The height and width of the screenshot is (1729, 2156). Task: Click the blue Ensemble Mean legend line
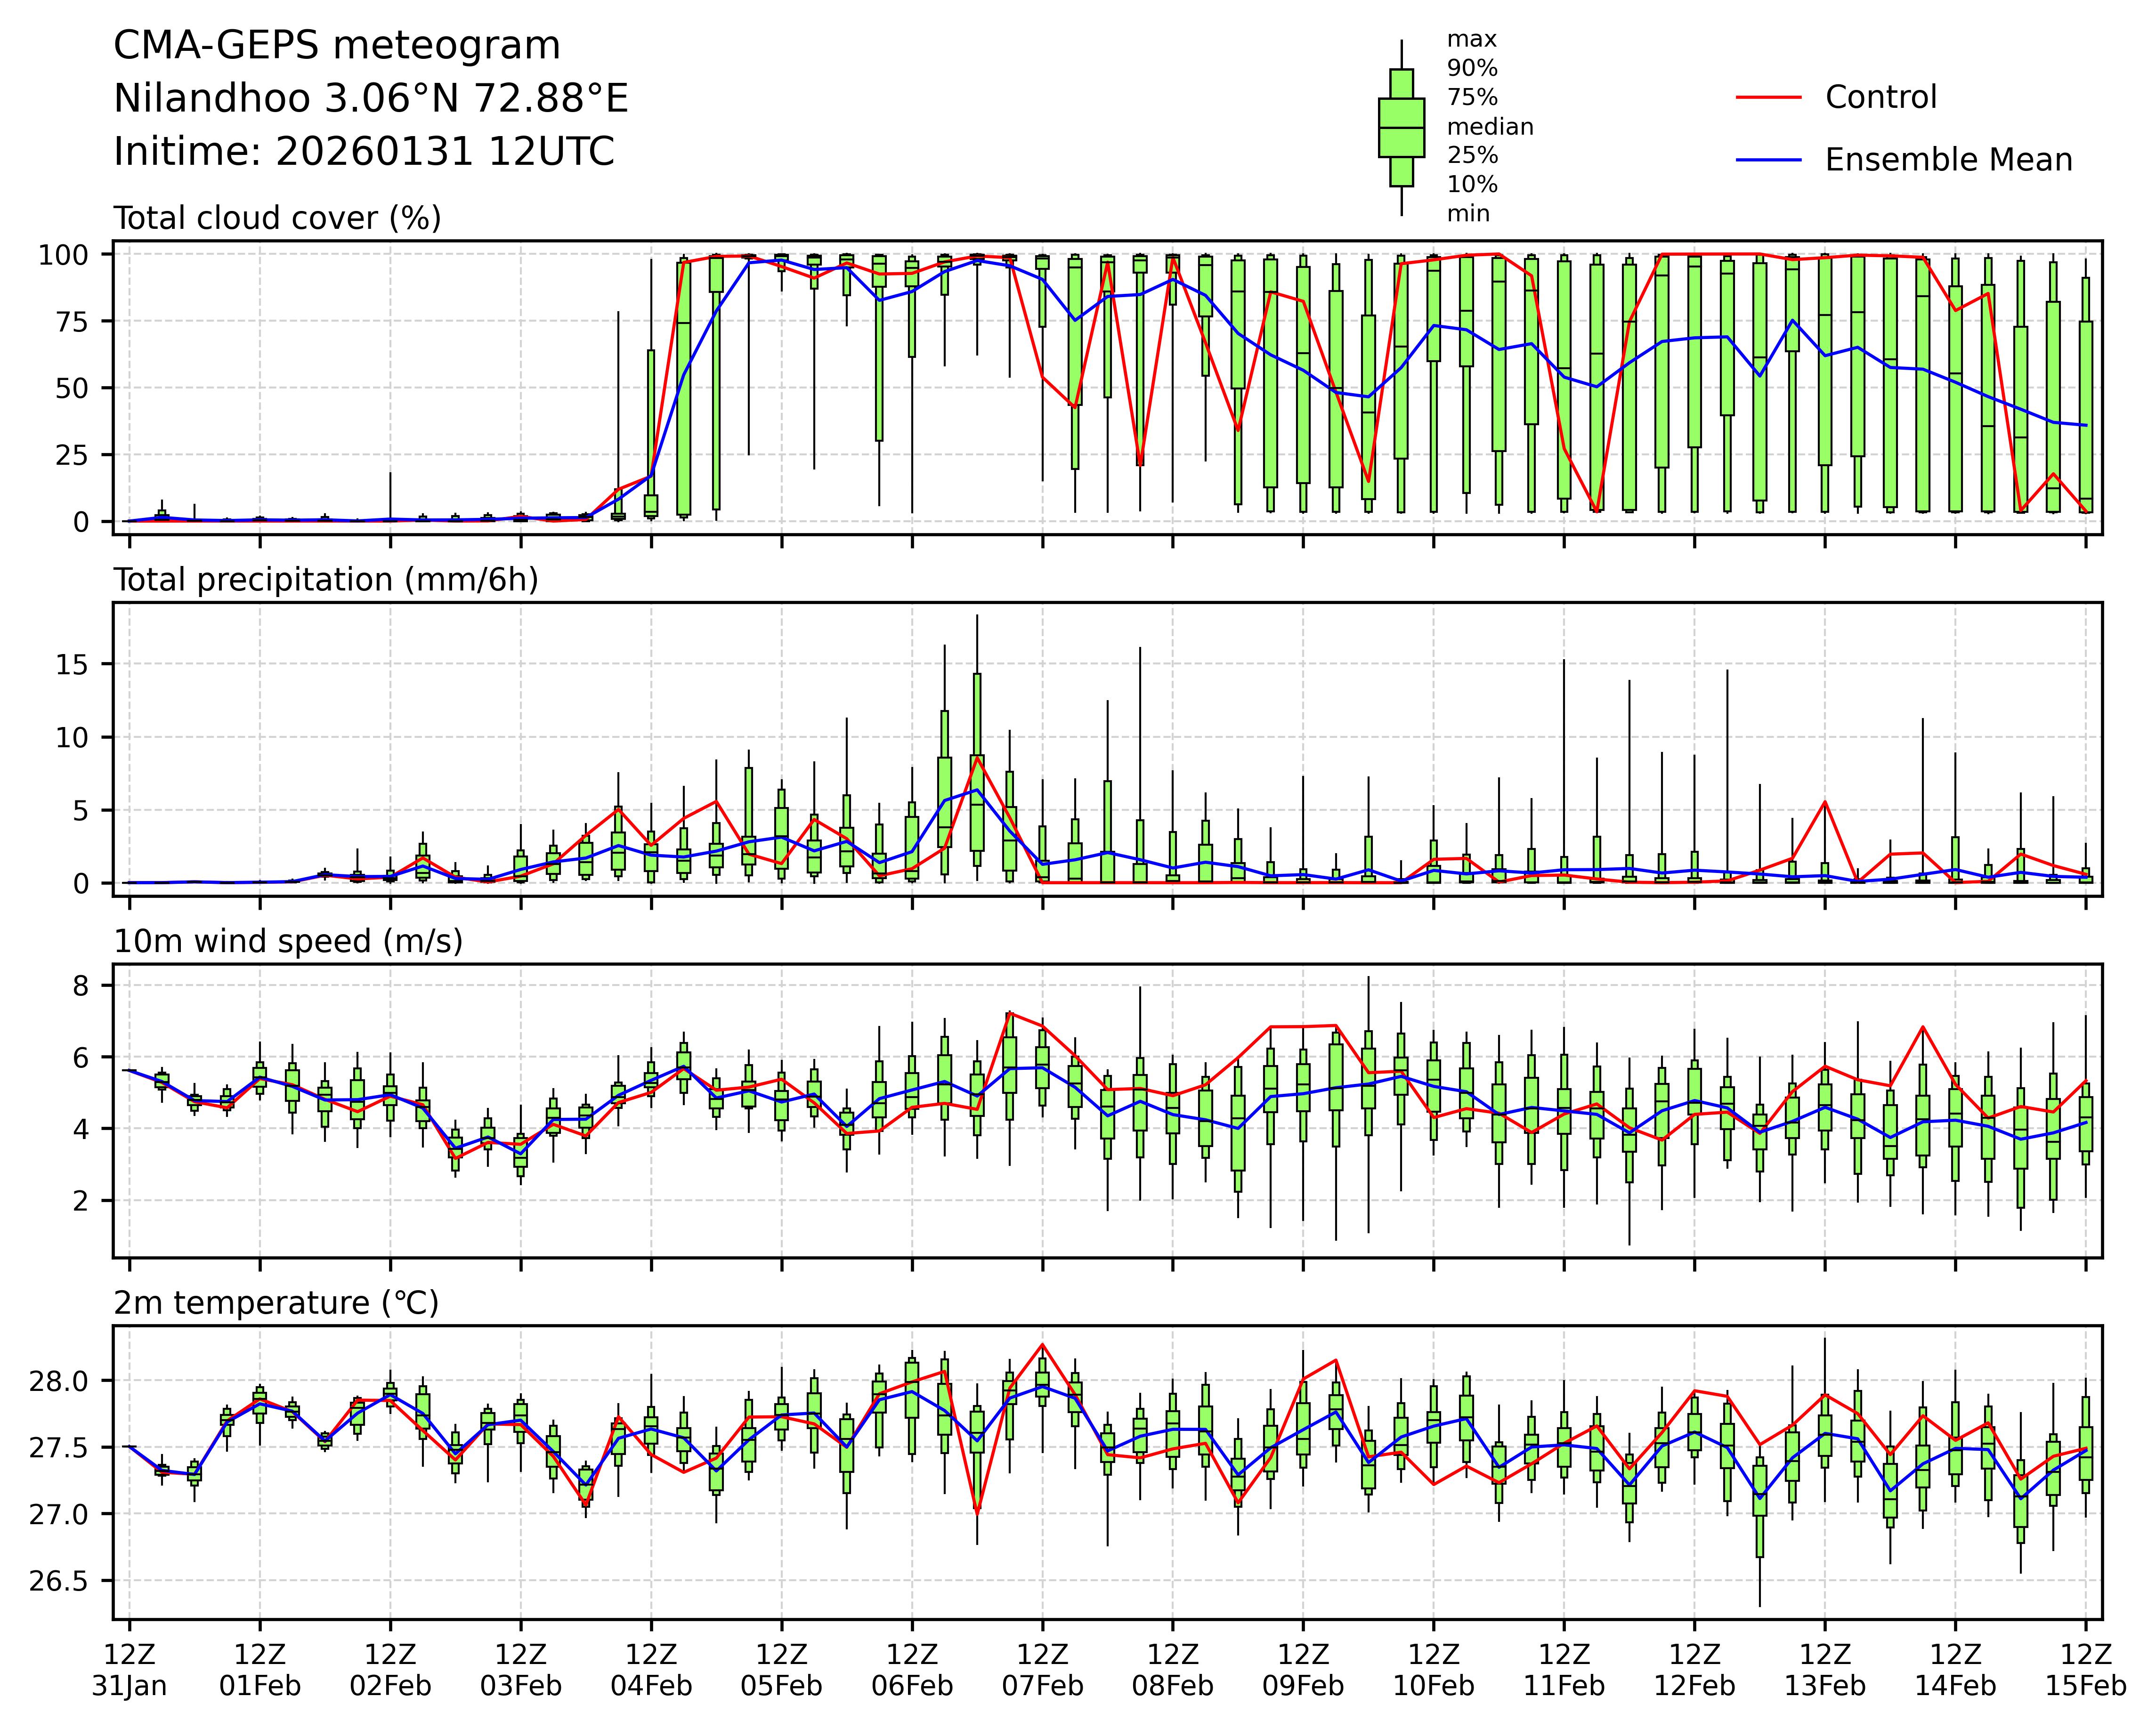click(x=1768, y=160)
